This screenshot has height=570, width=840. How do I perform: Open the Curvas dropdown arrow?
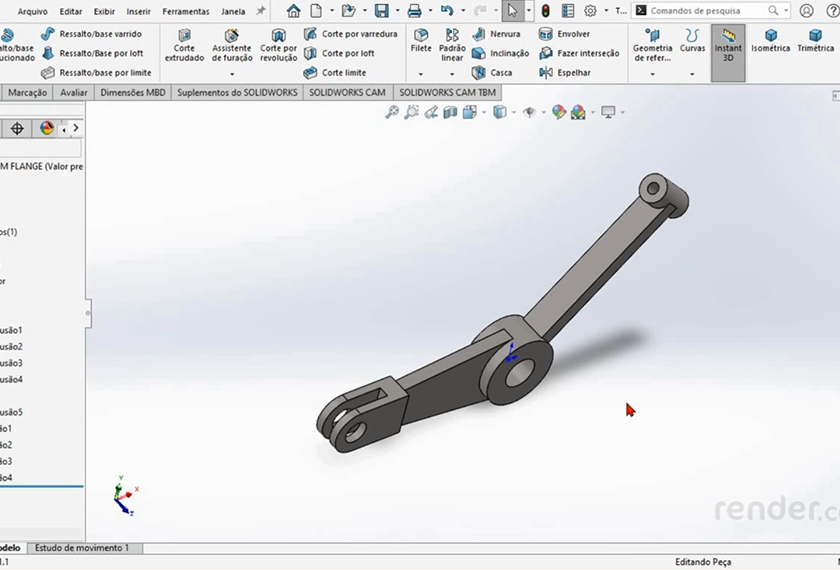pos(692,74)
